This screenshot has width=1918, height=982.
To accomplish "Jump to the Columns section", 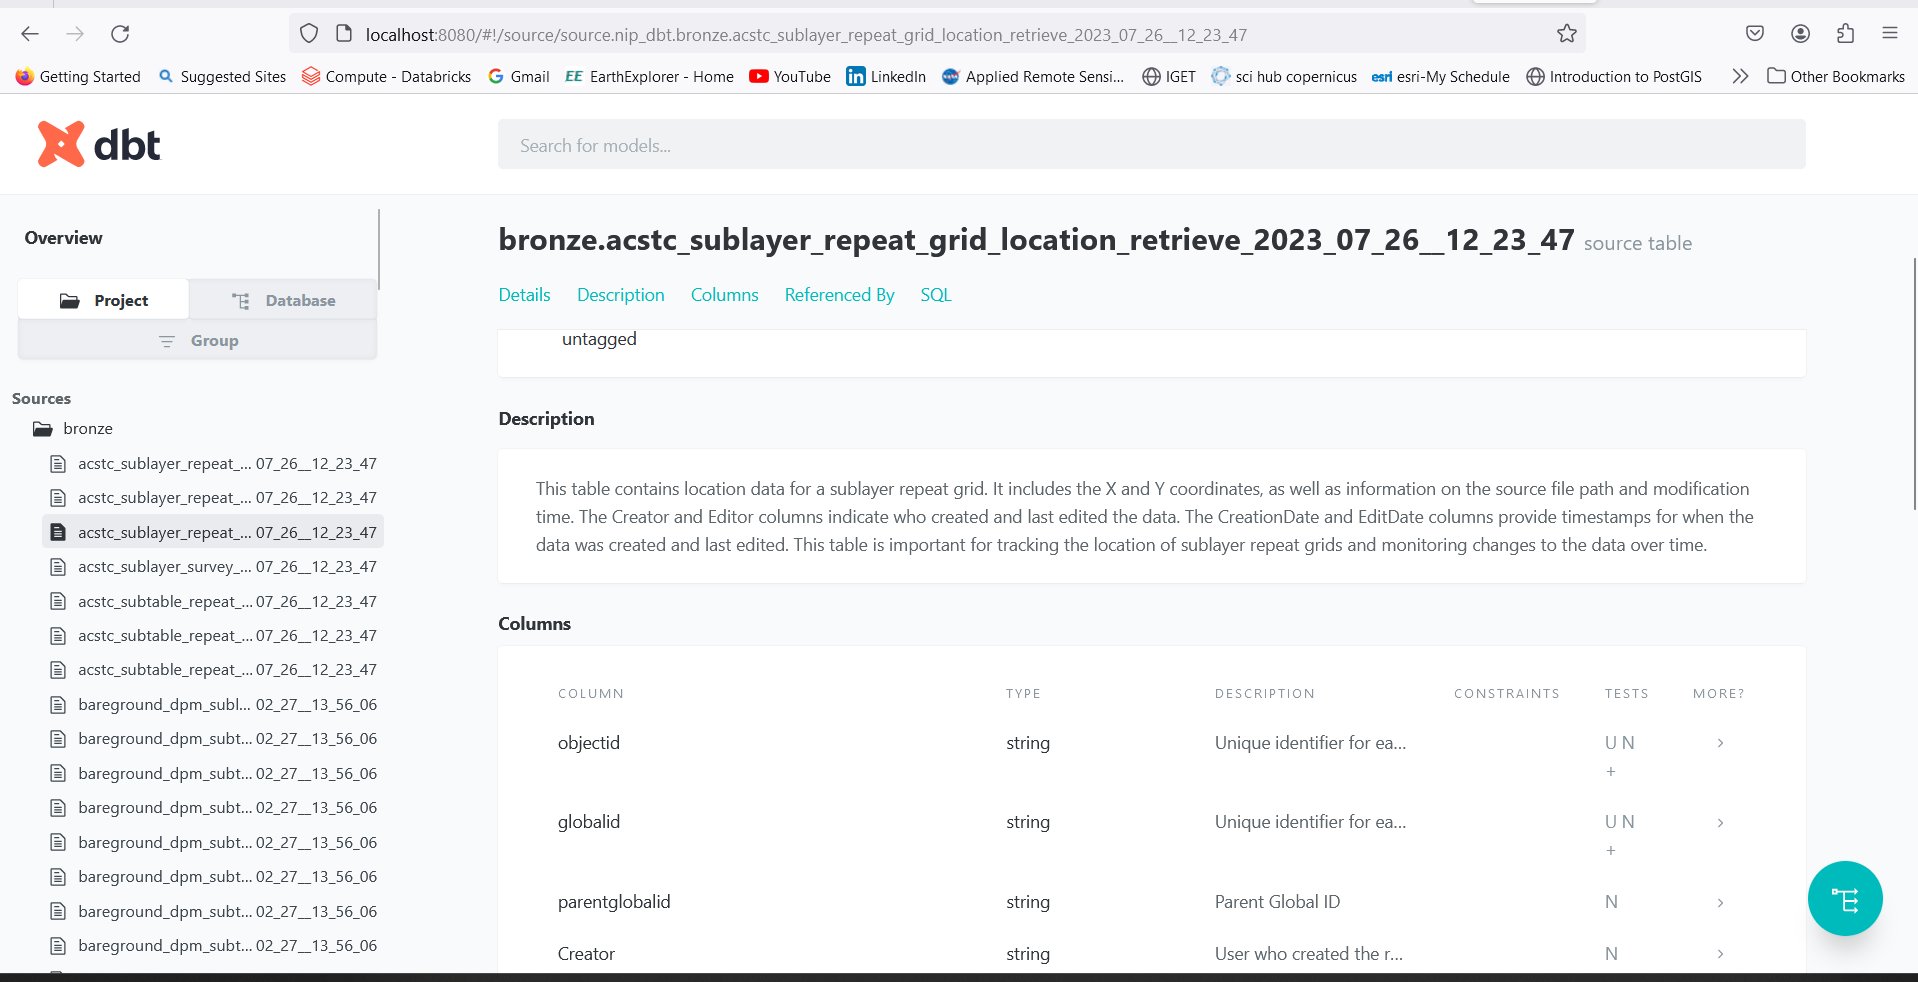I will pyautogui.click(x=724, y=295).
